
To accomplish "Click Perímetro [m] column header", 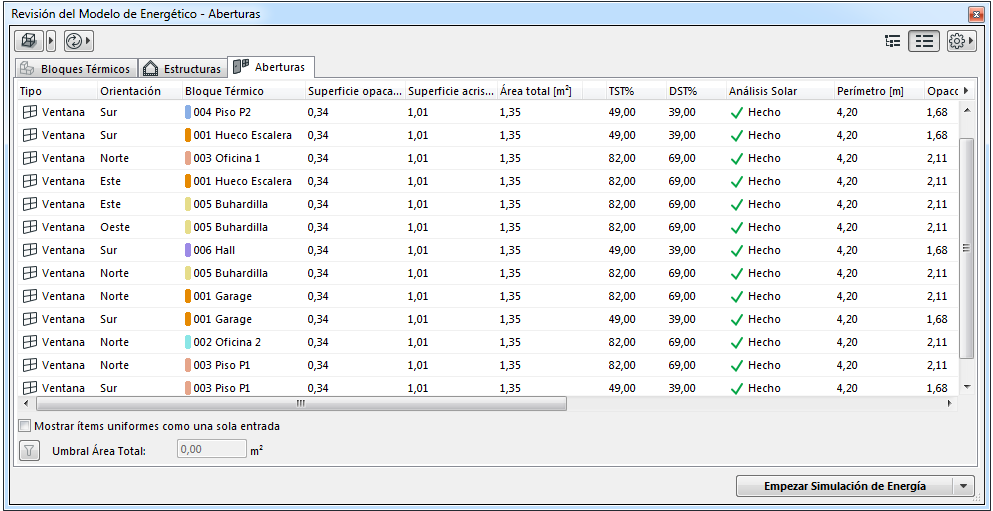I will point(878,91).
